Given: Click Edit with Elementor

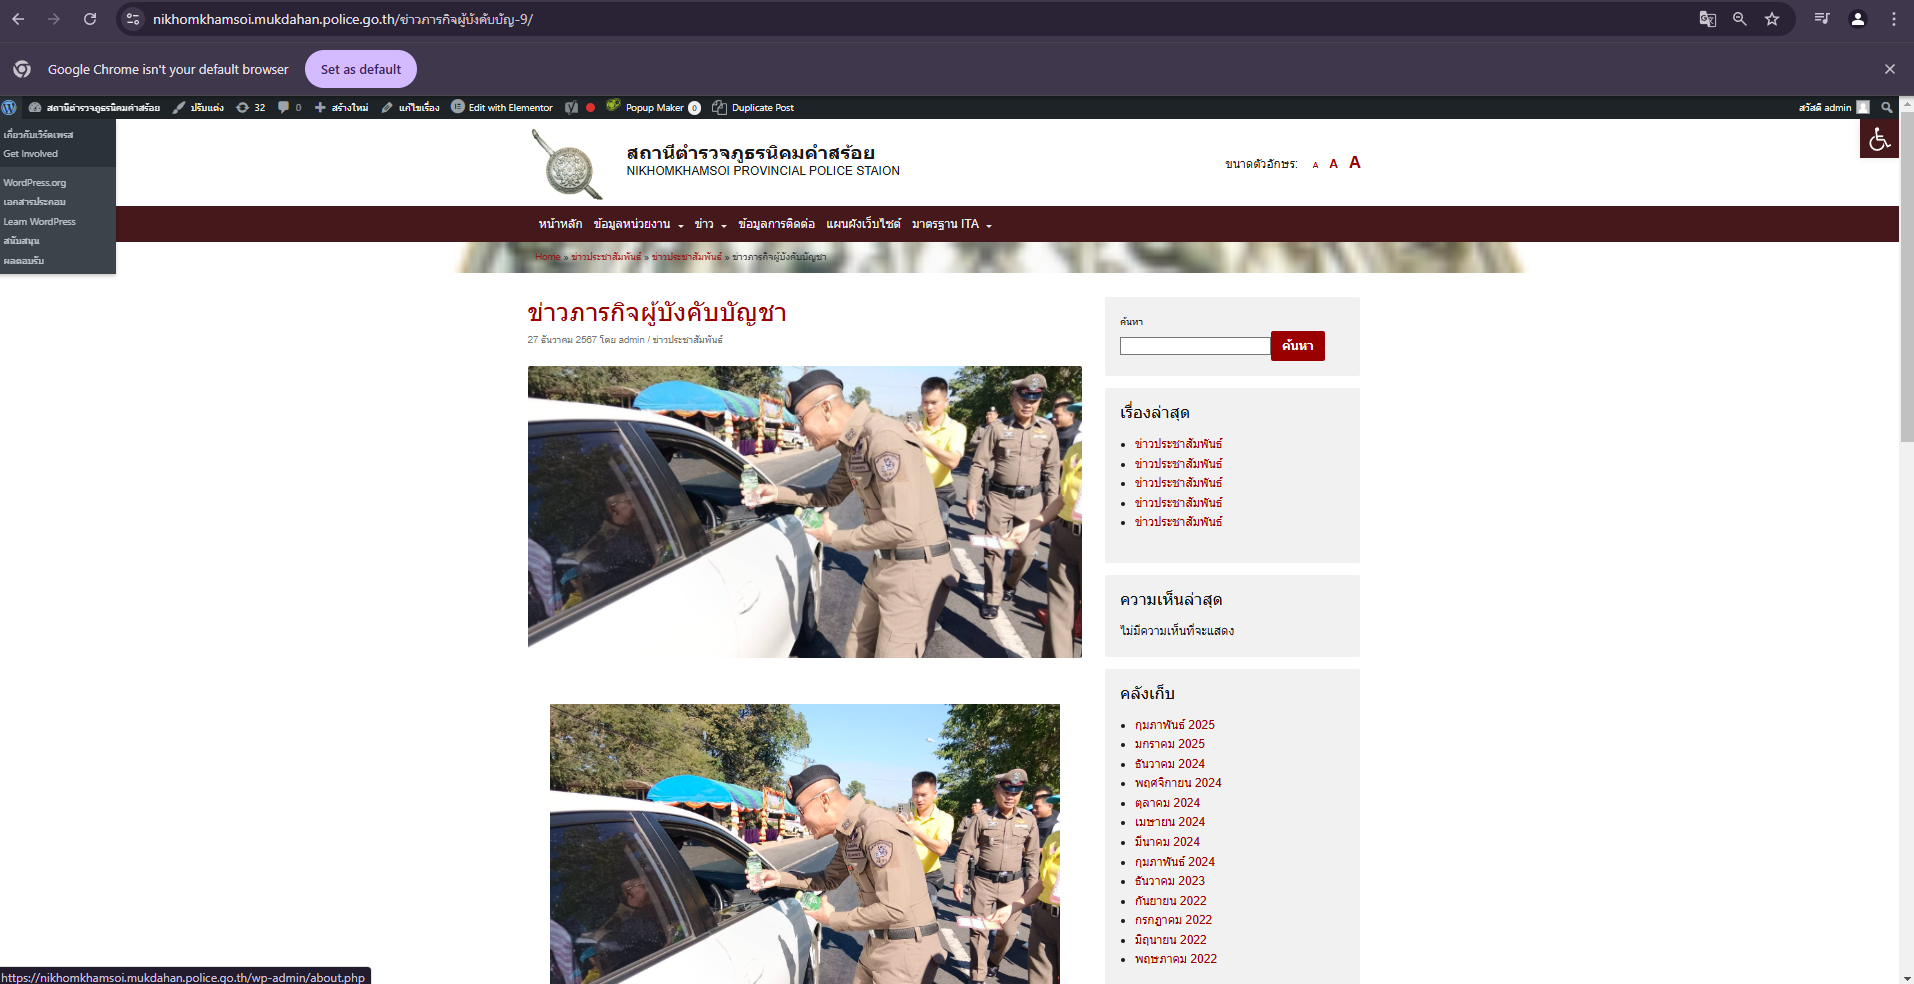Looking at the screenshot, I should click(x=501, y=107).
